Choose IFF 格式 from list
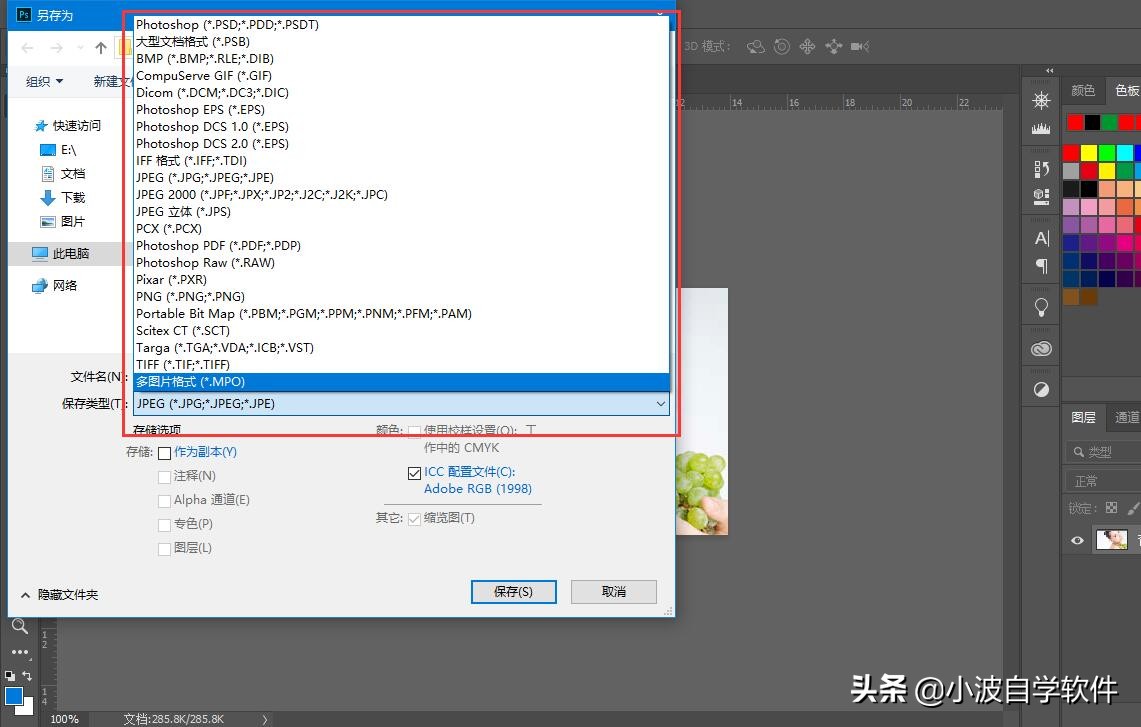 coord(401,160)
